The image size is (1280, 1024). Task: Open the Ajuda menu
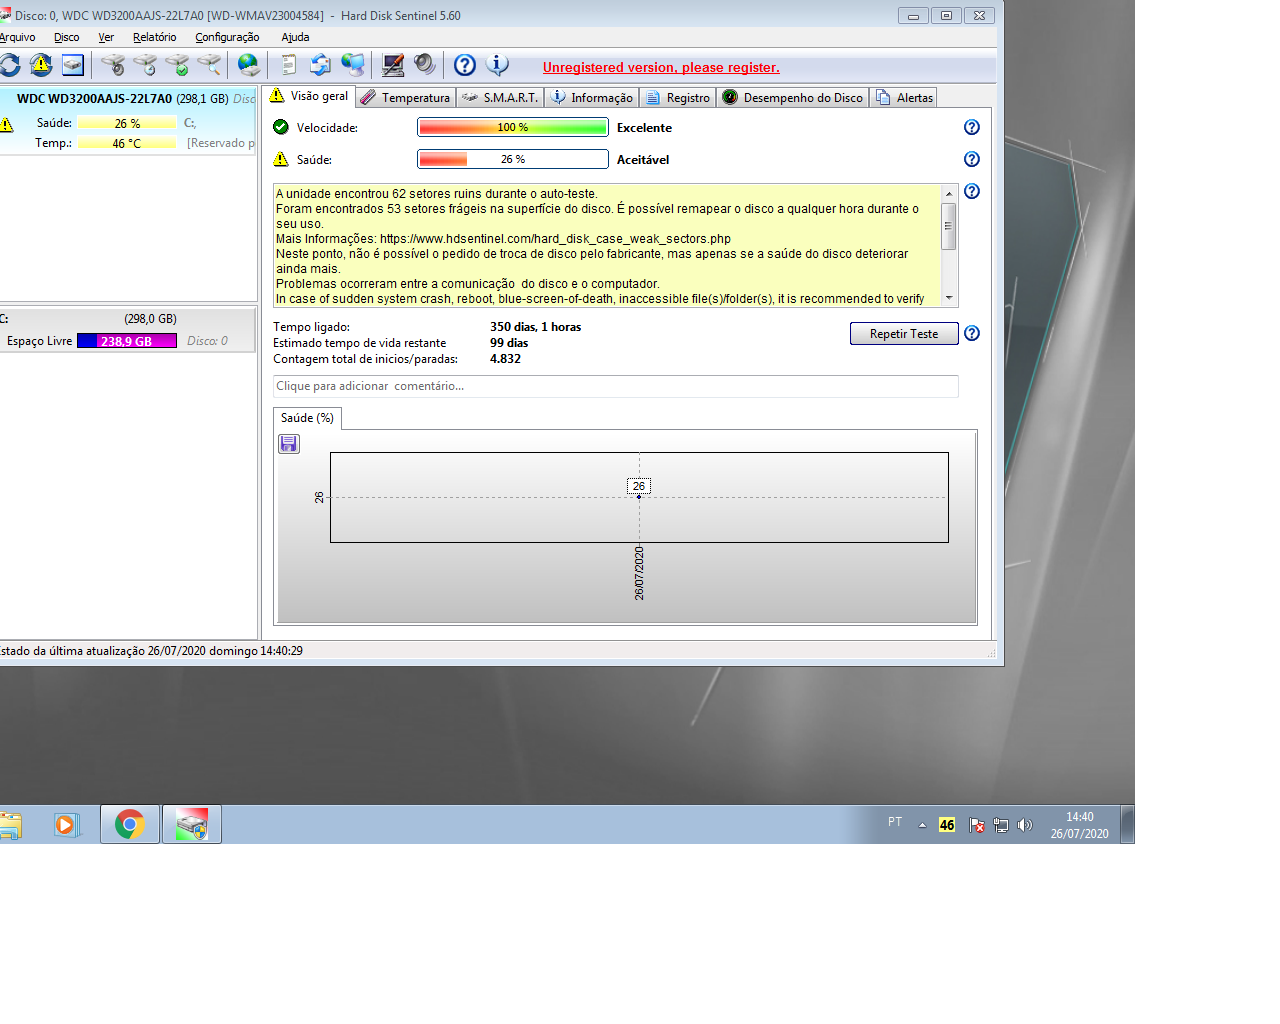point(295,37)
